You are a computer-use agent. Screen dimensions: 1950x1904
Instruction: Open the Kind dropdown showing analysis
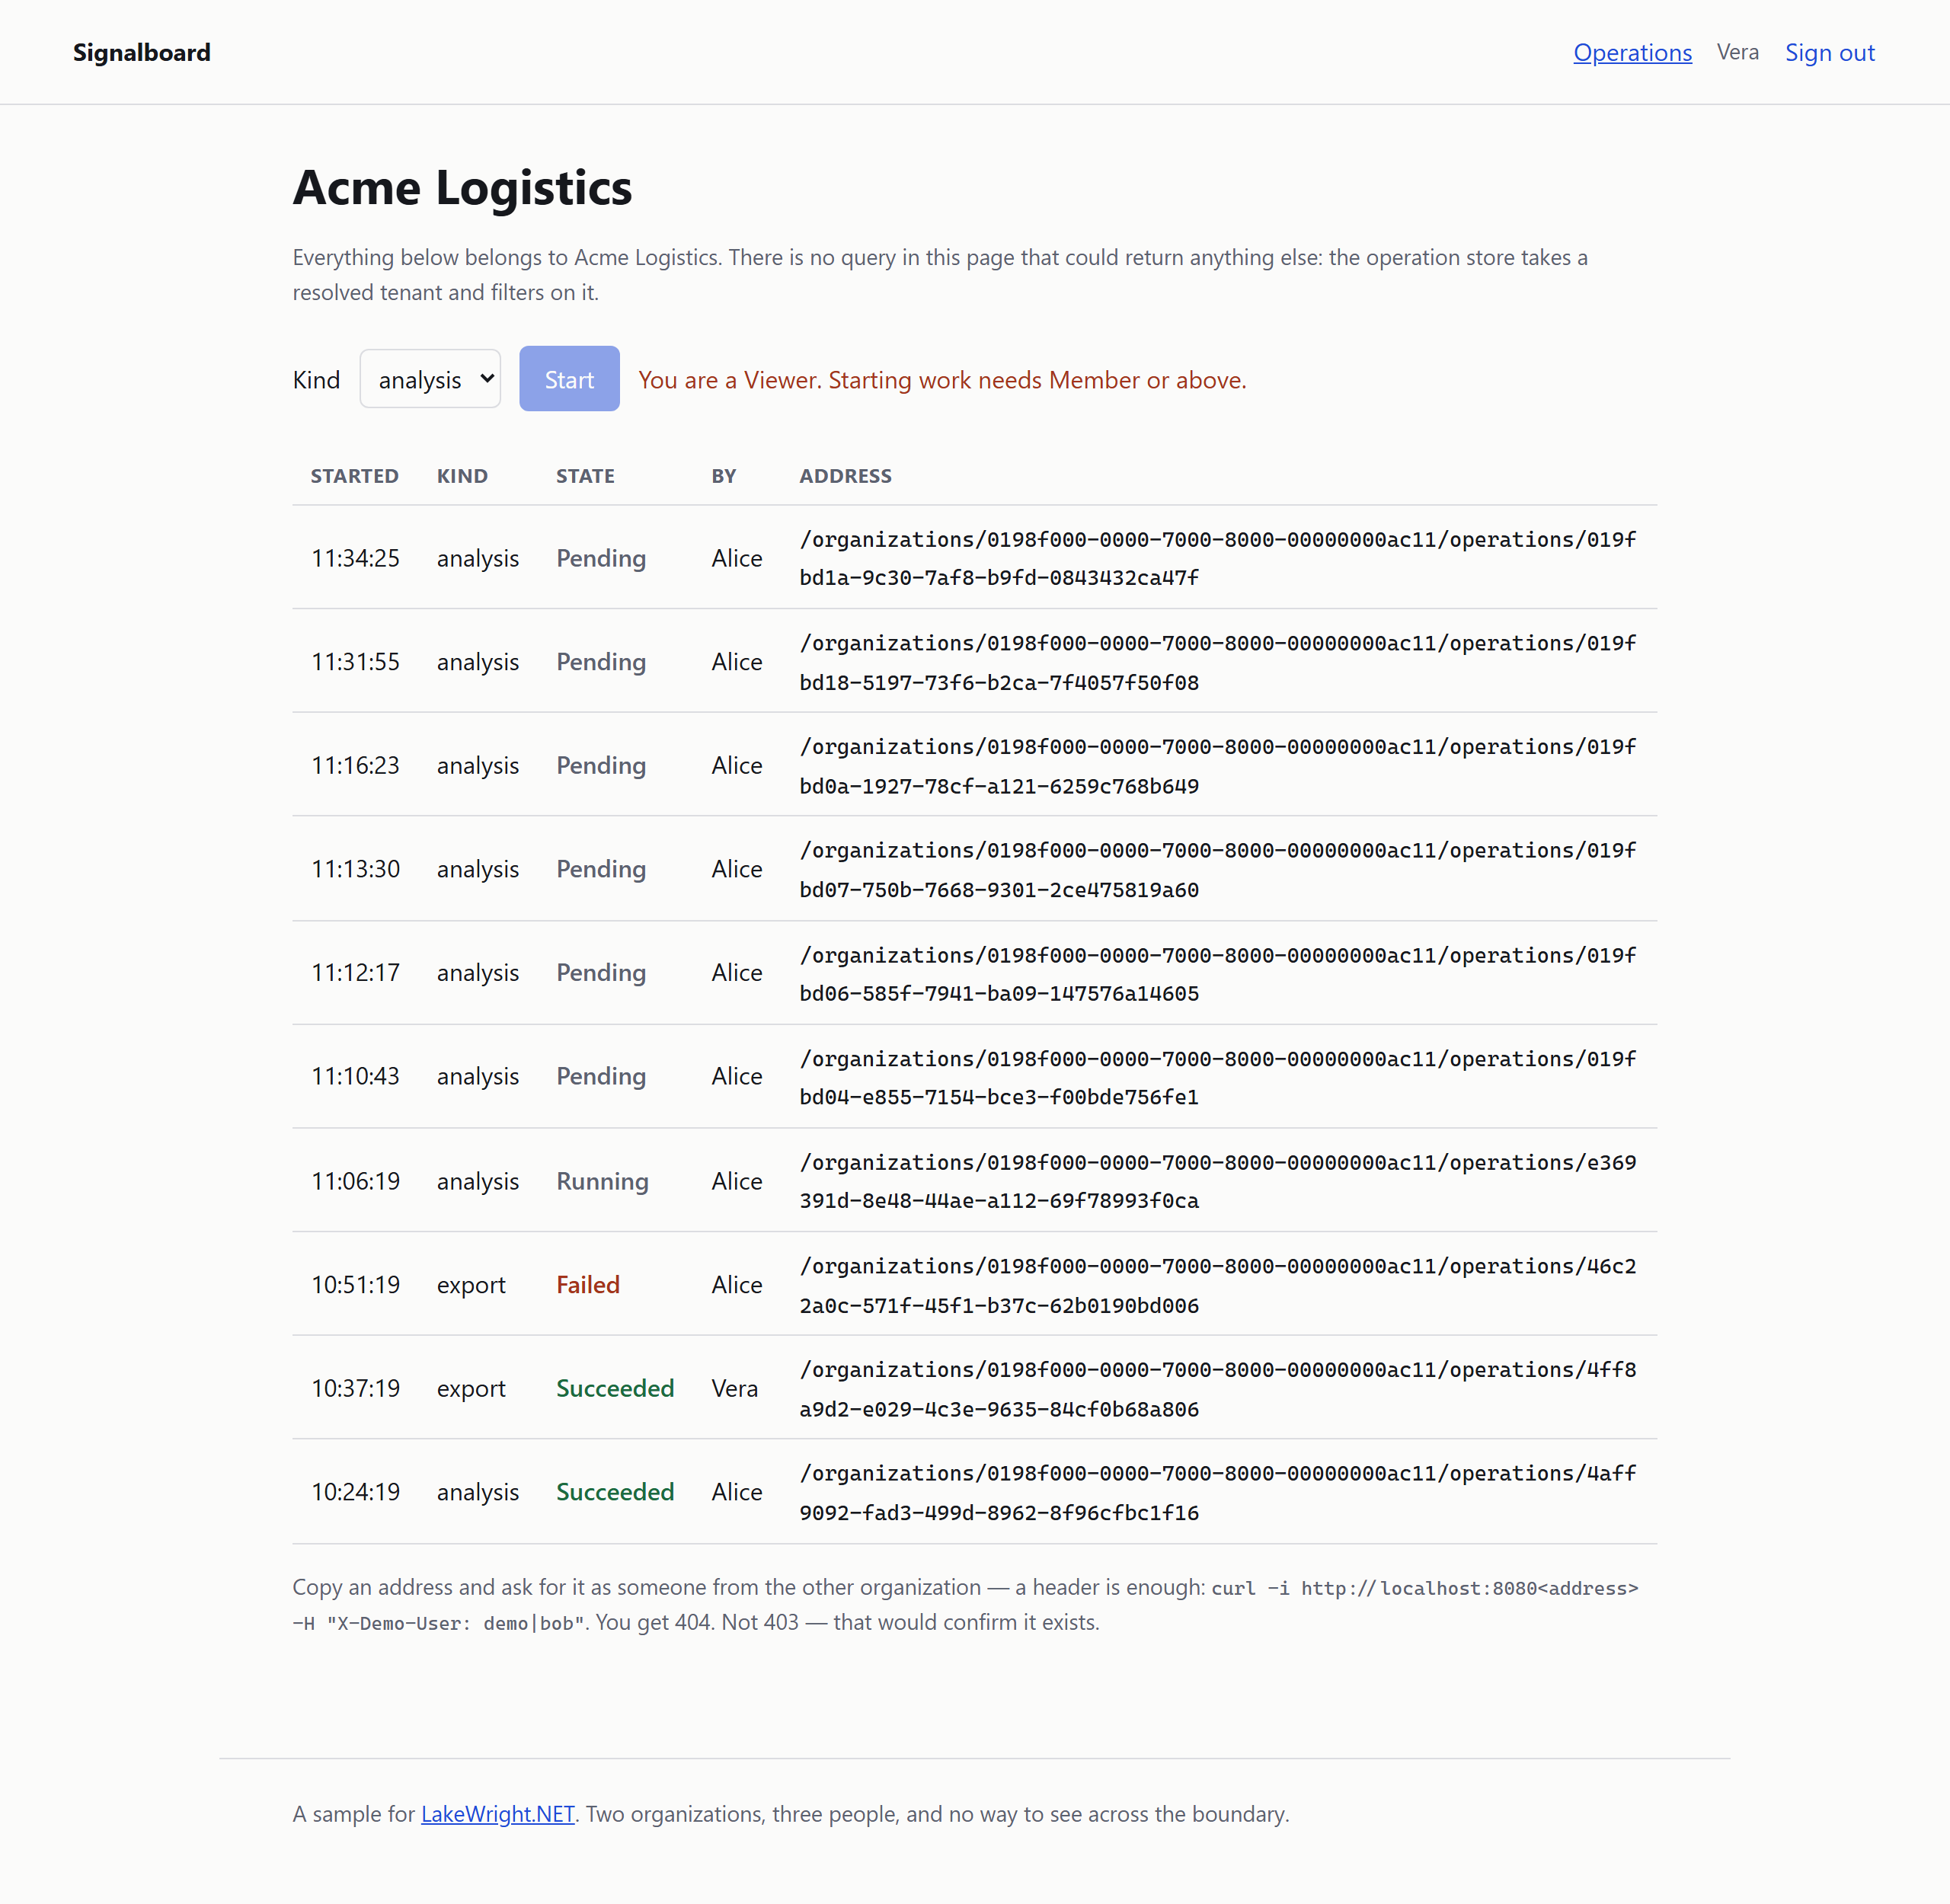pos(430,379)
